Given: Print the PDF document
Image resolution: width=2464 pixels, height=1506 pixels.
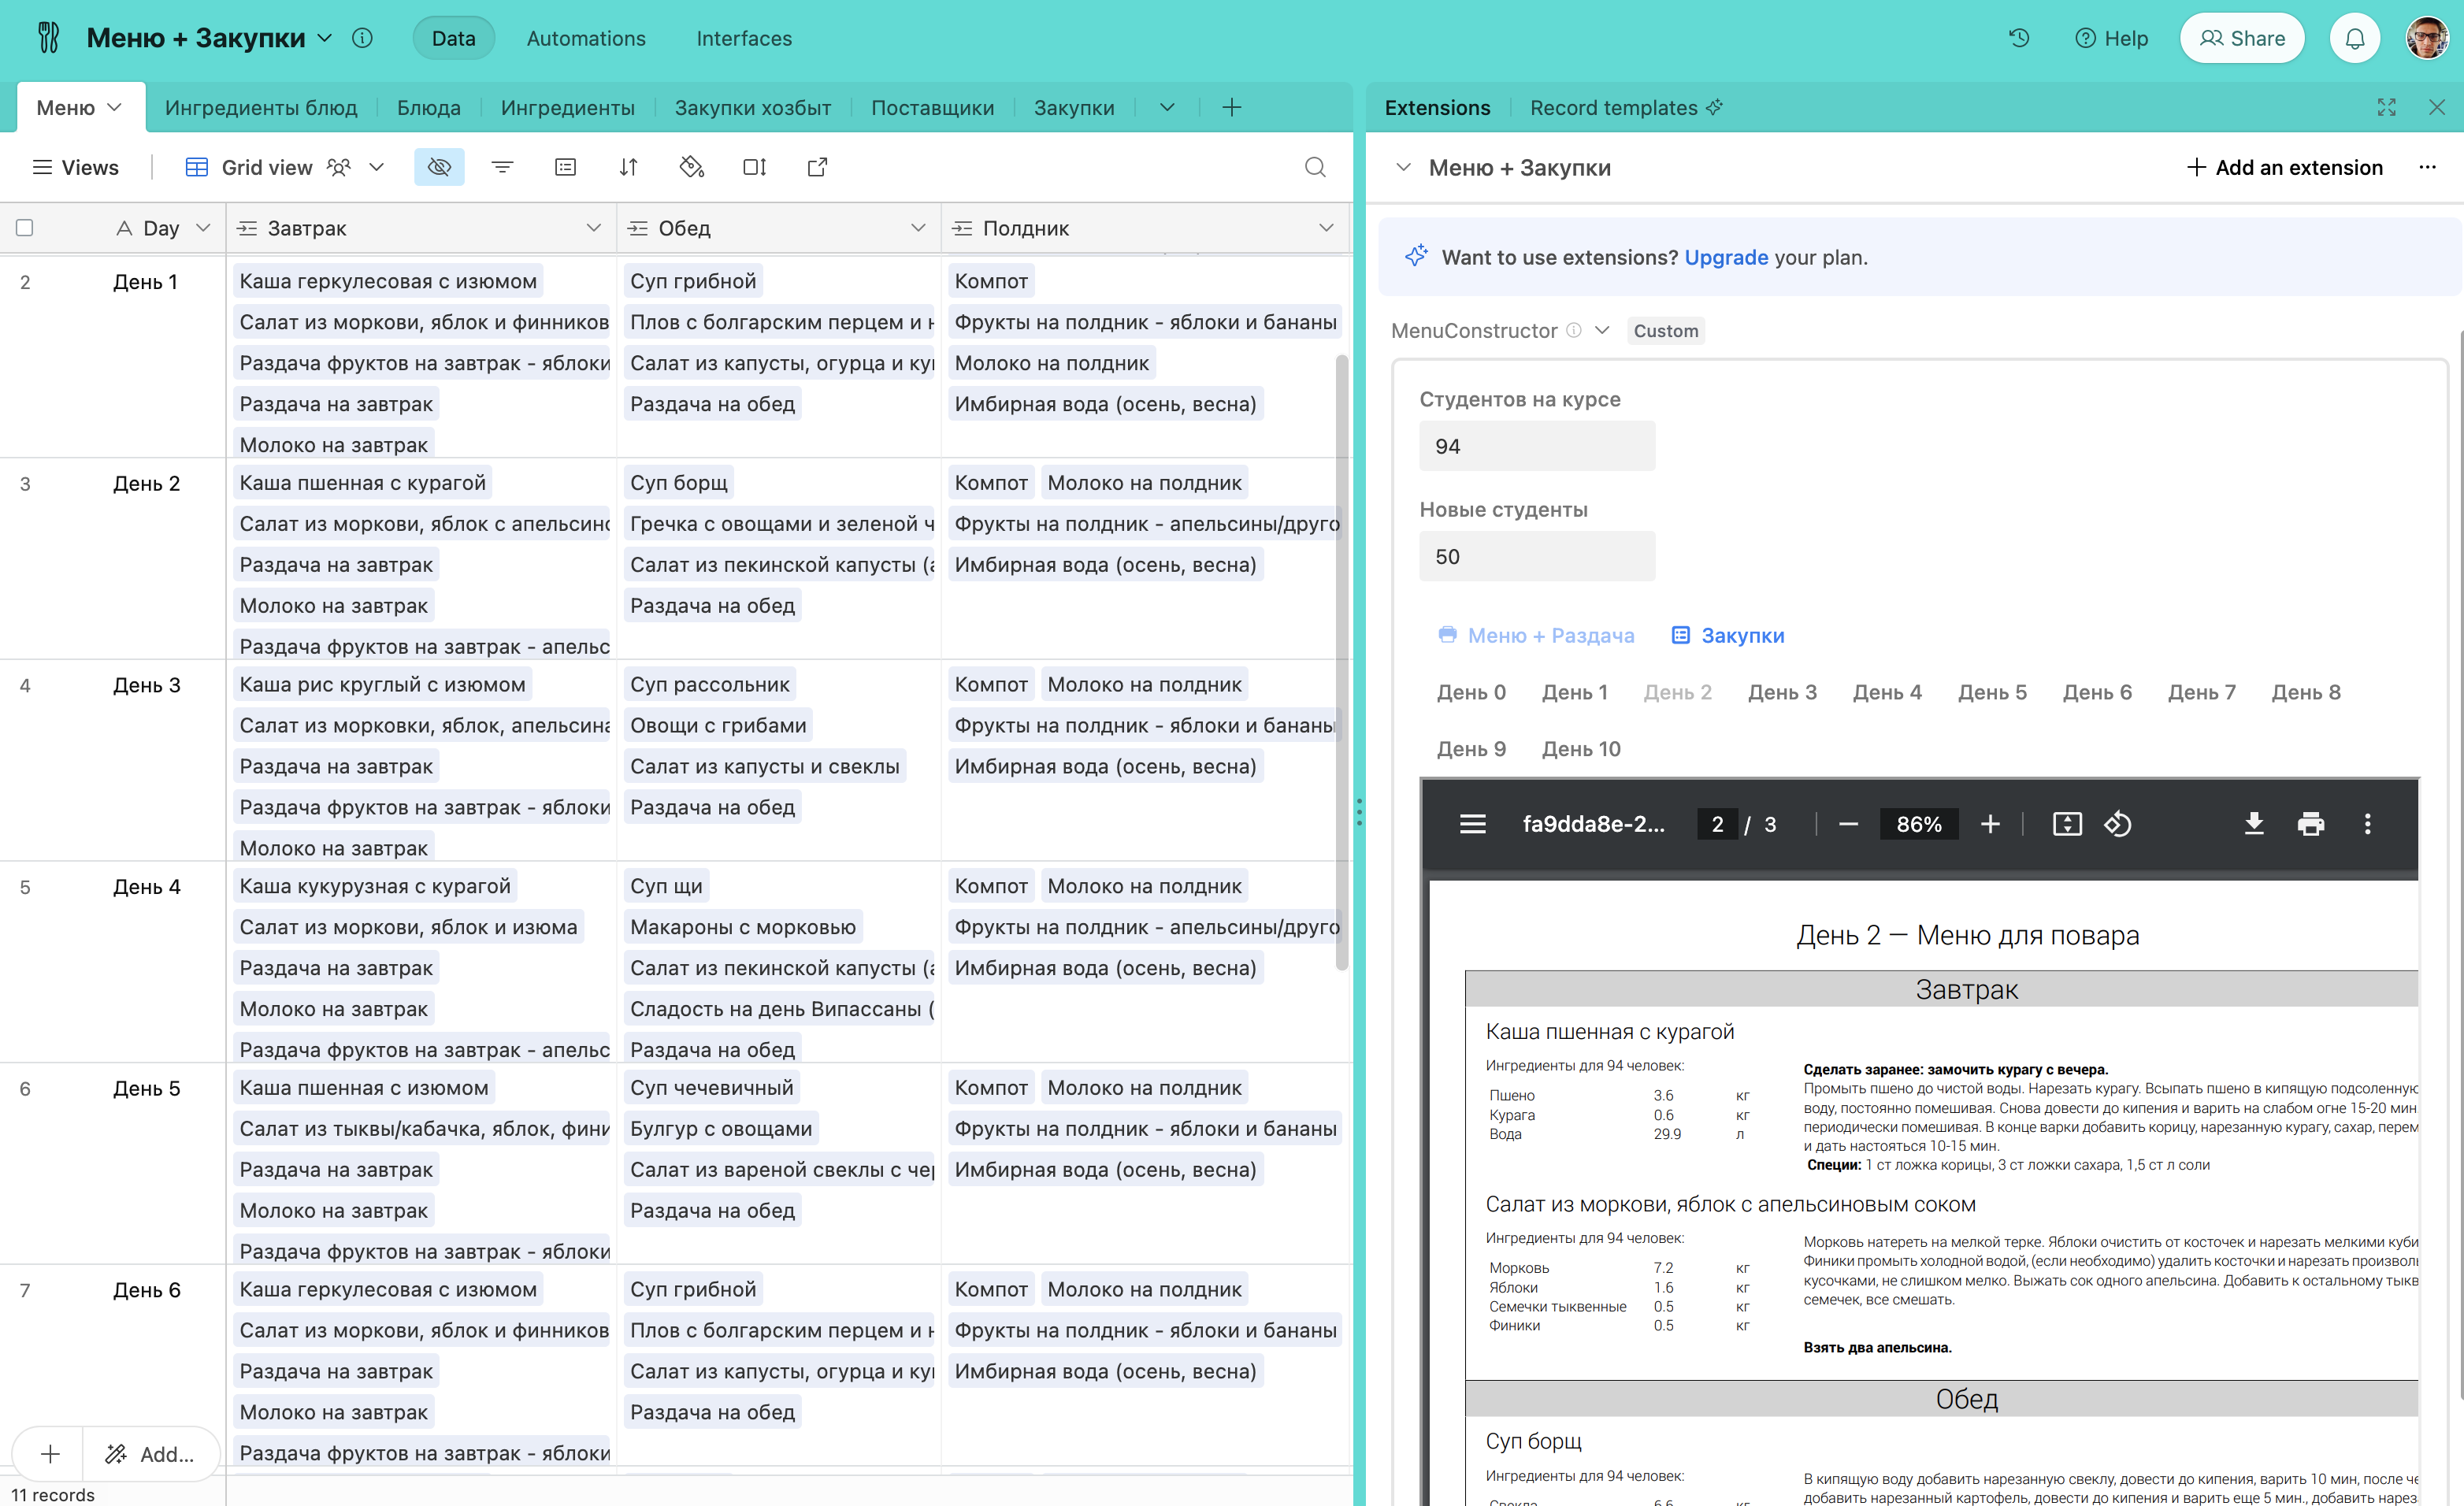Looking at the screenshot, I should (x=2311, y=824).
